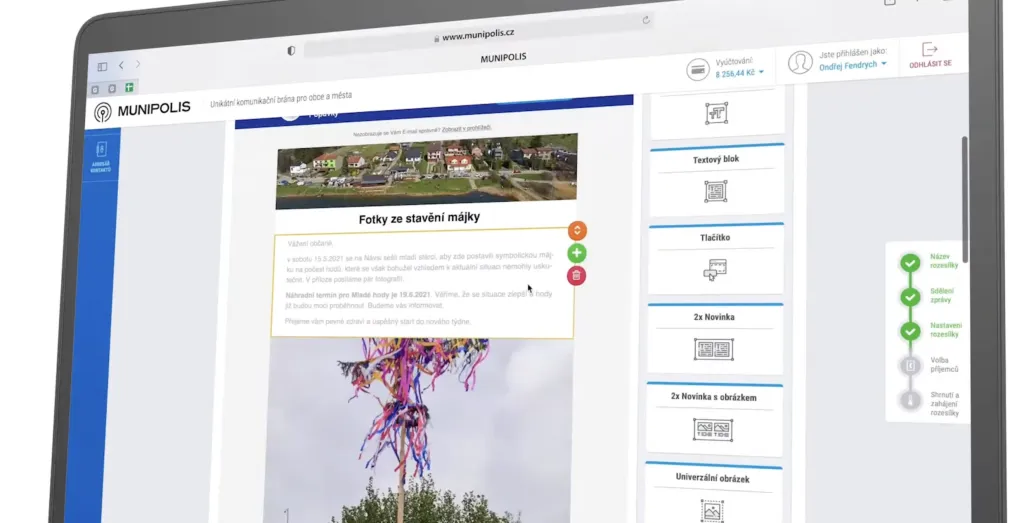Image resolution: width=1024 pixels, height=523 pixels.
Task: Click the www.munipolis.cz address bar
Action: pyautogui.click(x=479, y=36)
